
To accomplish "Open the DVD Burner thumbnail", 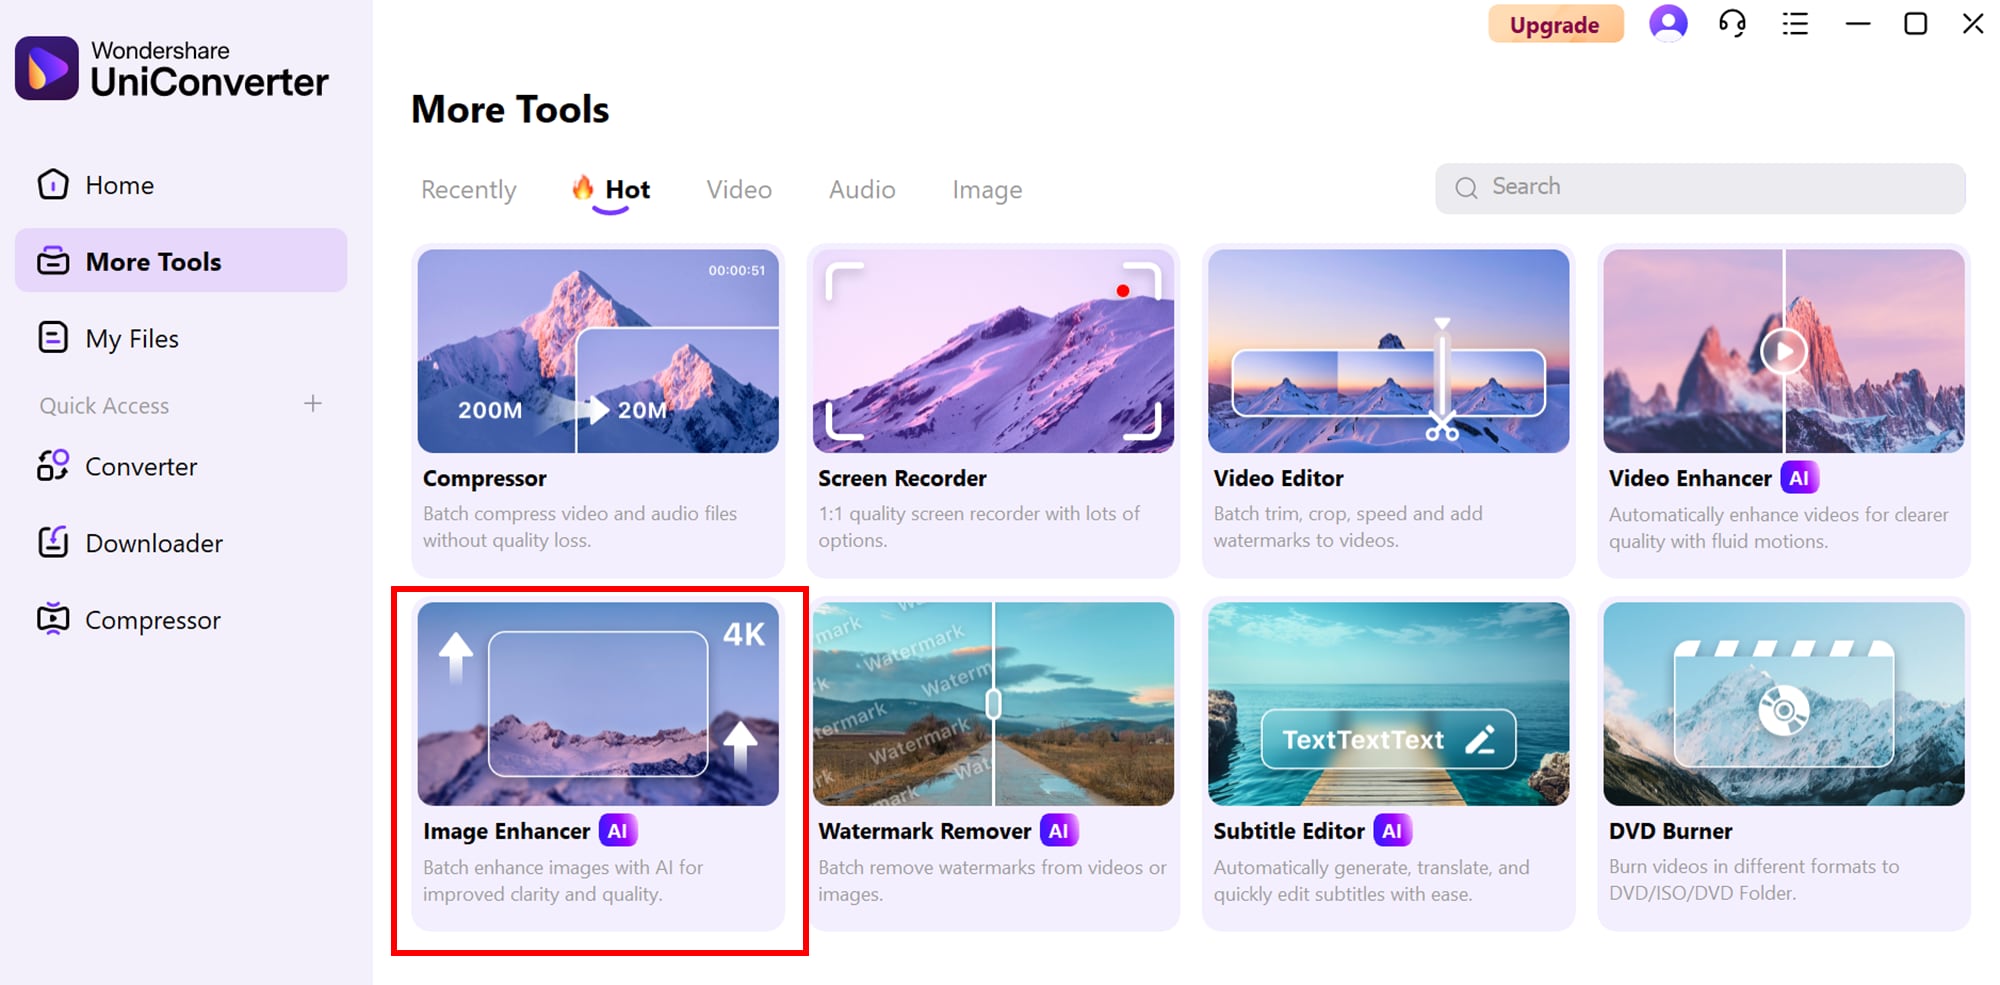I will pos(1784,703).
